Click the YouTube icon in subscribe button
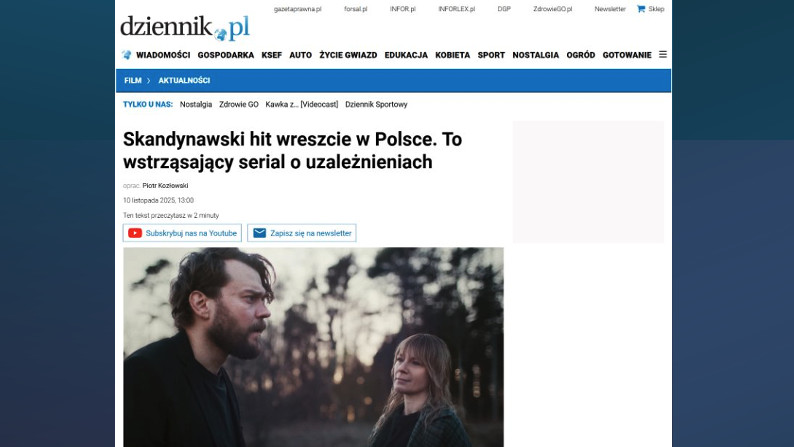 point(135,233)
